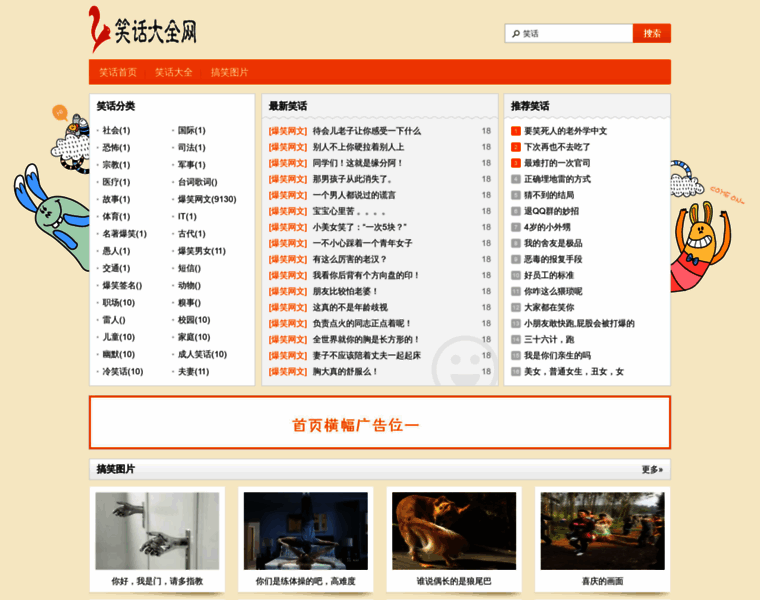Open the 搞笑图片 navigation tab
Screen dimensions: 760x600
click(229, 72)
